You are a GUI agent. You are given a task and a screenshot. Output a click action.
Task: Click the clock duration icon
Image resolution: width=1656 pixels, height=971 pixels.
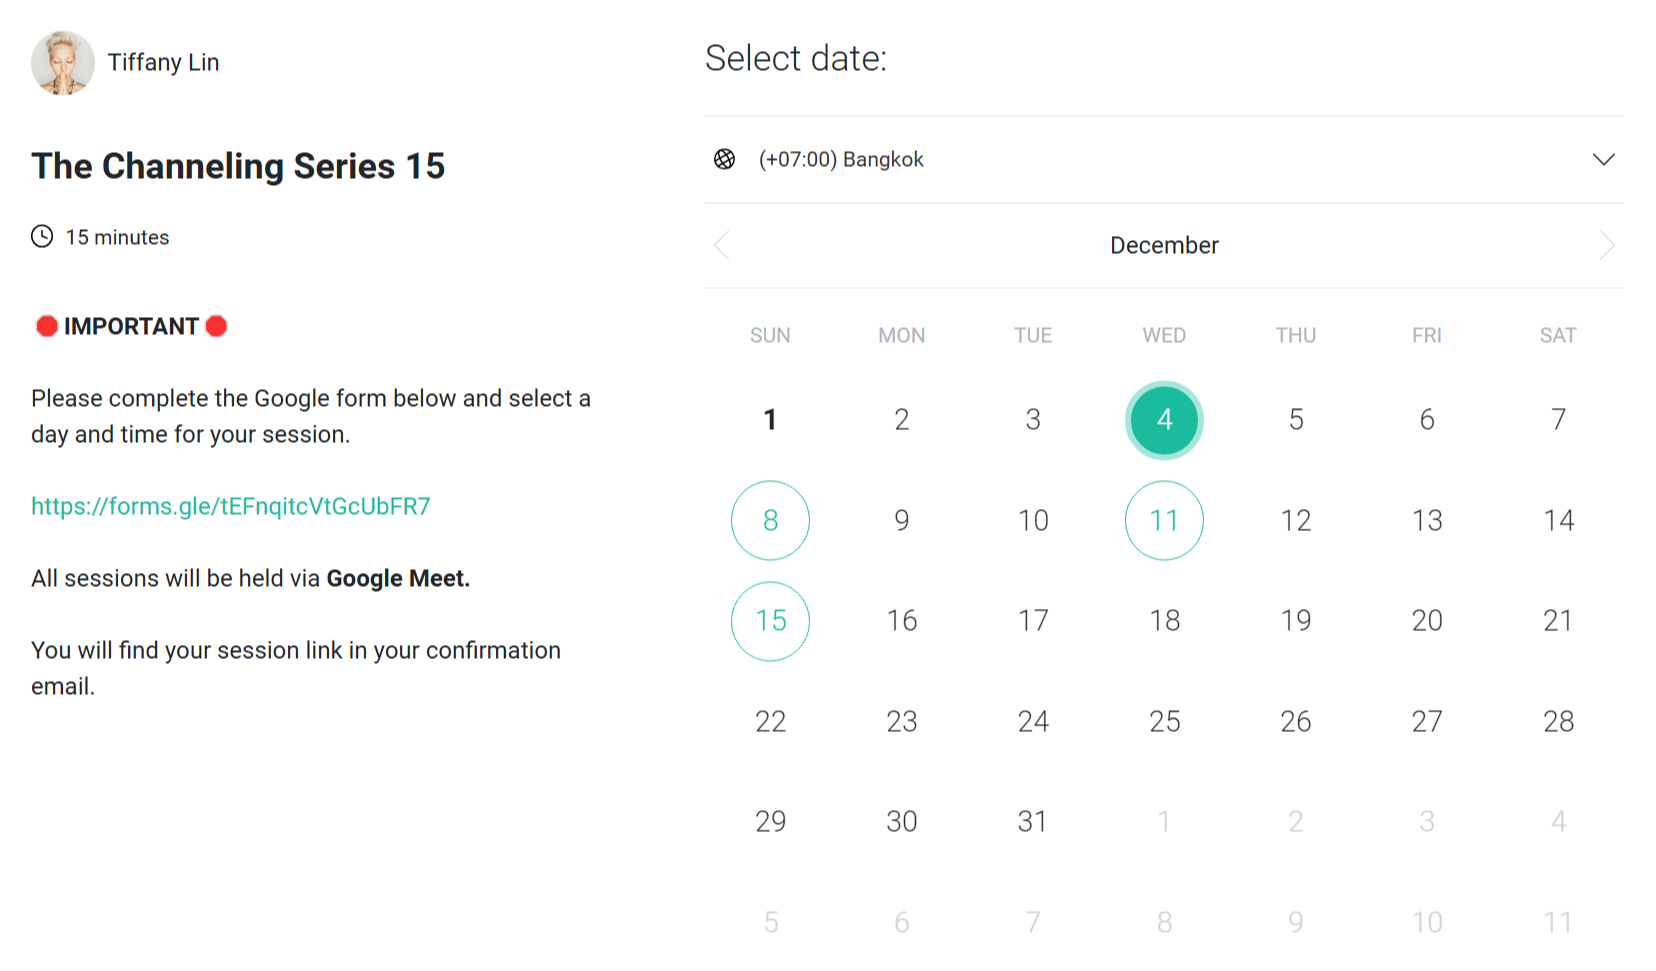tap(42, 237)
